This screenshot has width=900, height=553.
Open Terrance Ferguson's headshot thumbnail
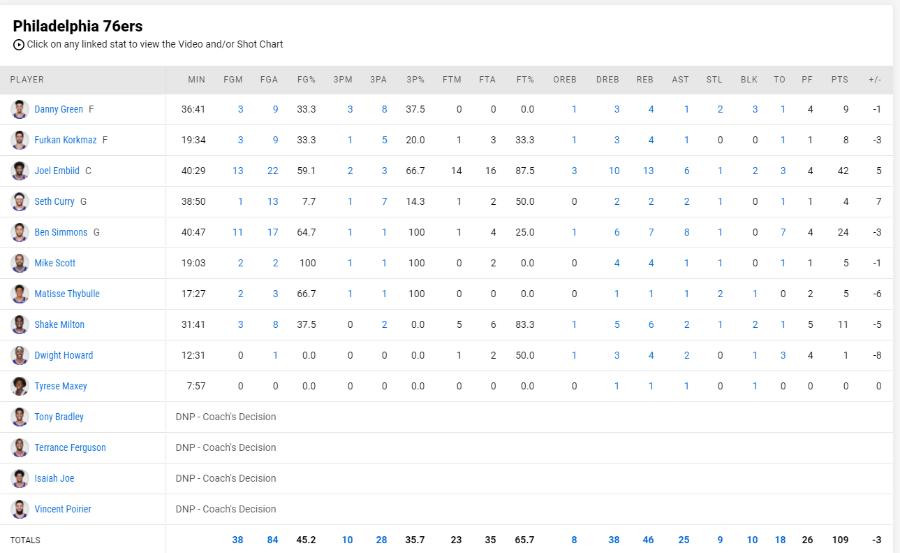20,447
